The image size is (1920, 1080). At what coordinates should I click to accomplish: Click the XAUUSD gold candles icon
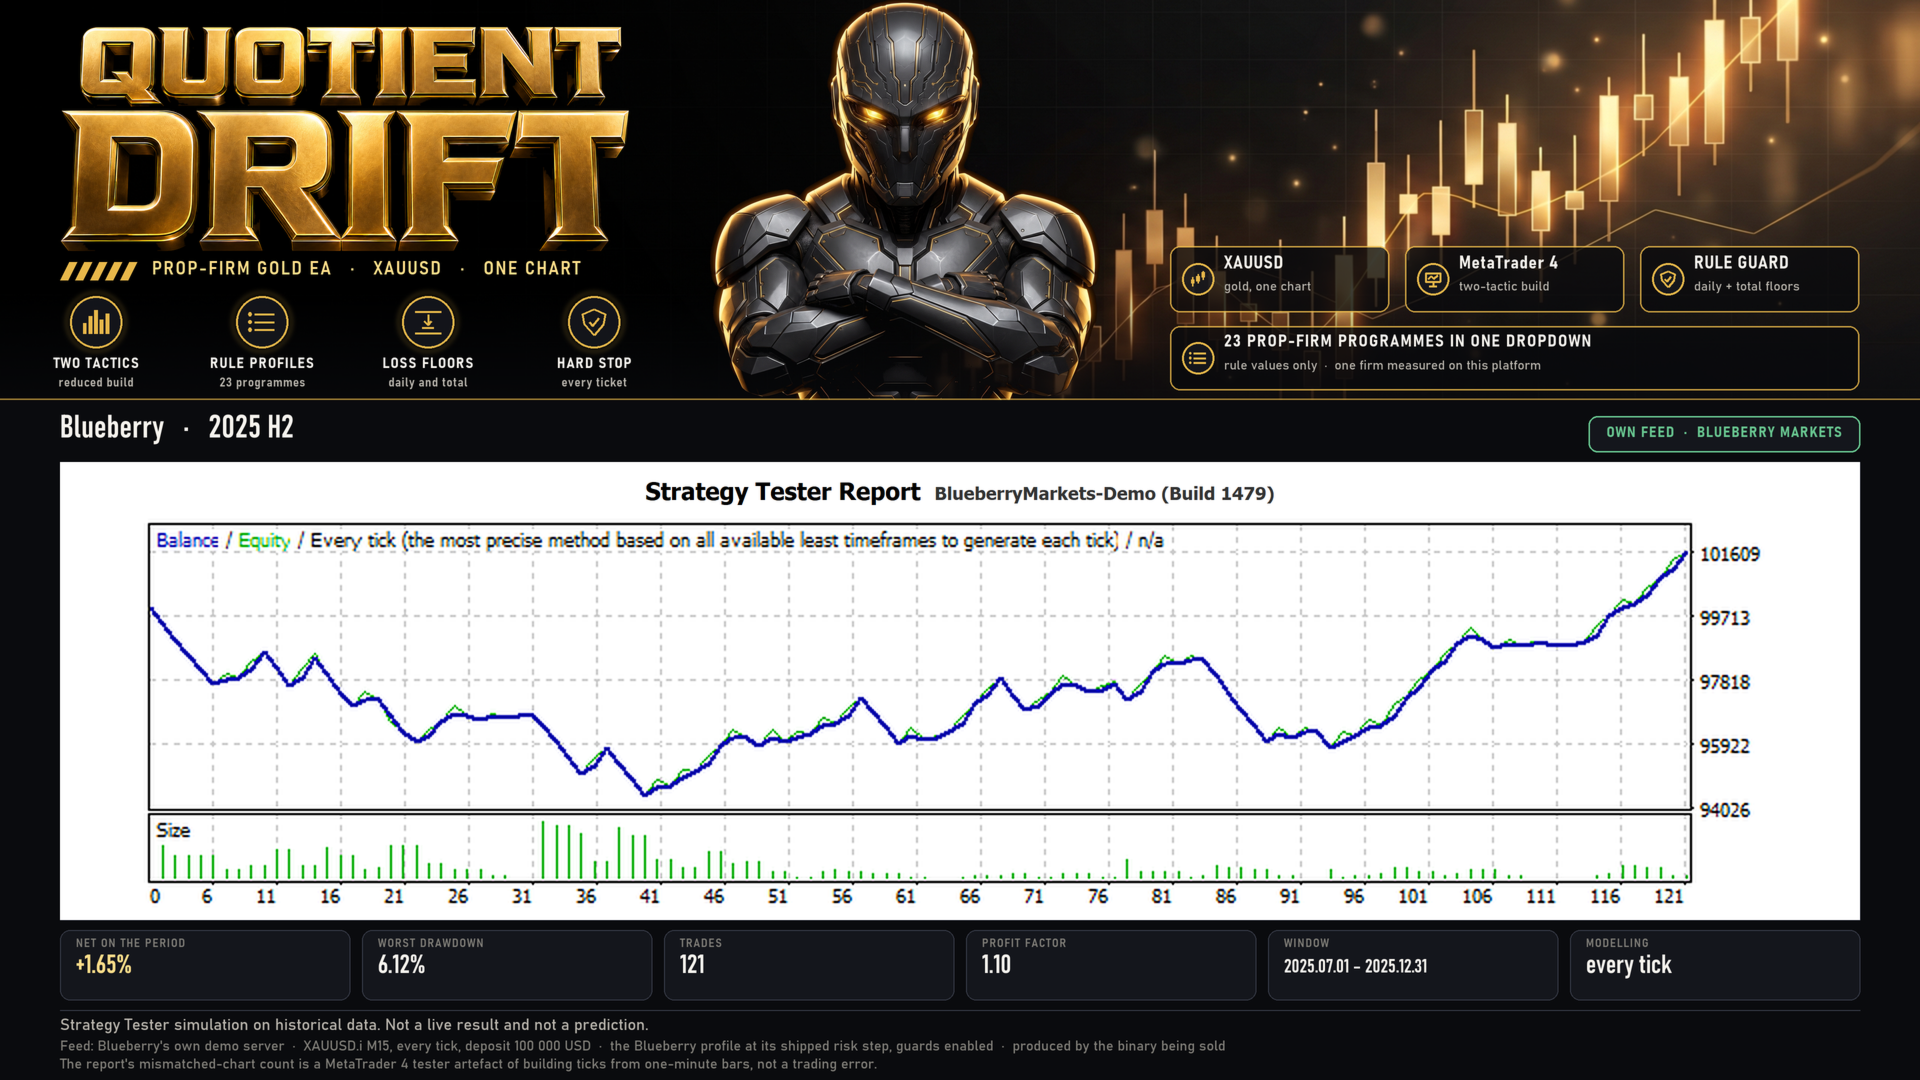(1198, 279)
